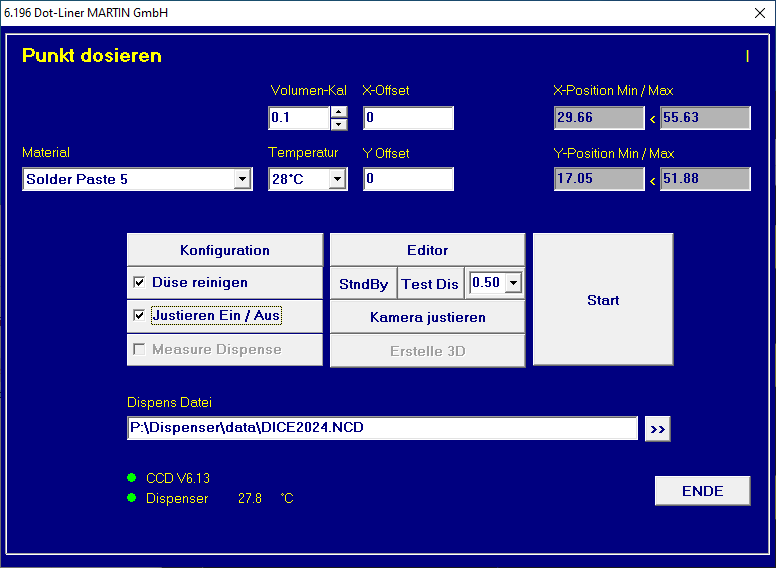The height and width of the screenshot is (568, 776).
Task: Click the Measure Dispense checkbox
Action: (140, 350)
